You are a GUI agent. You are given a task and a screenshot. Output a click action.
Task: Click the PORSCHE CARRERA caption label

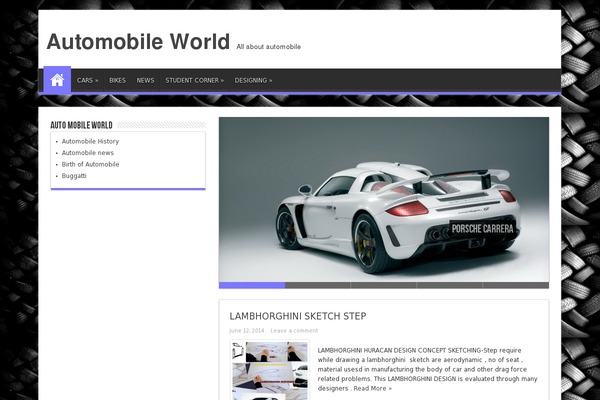[482, 229]
